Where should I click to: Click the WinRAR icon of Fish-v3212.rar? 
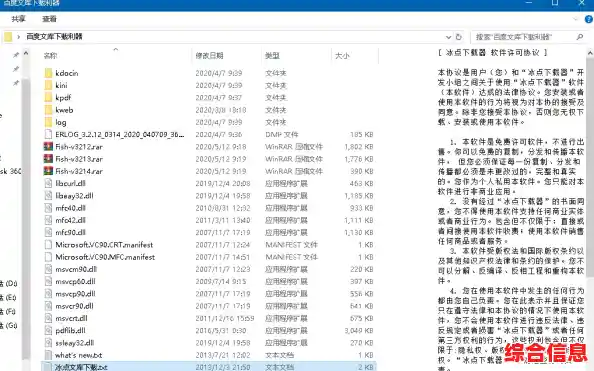(48, 147)
